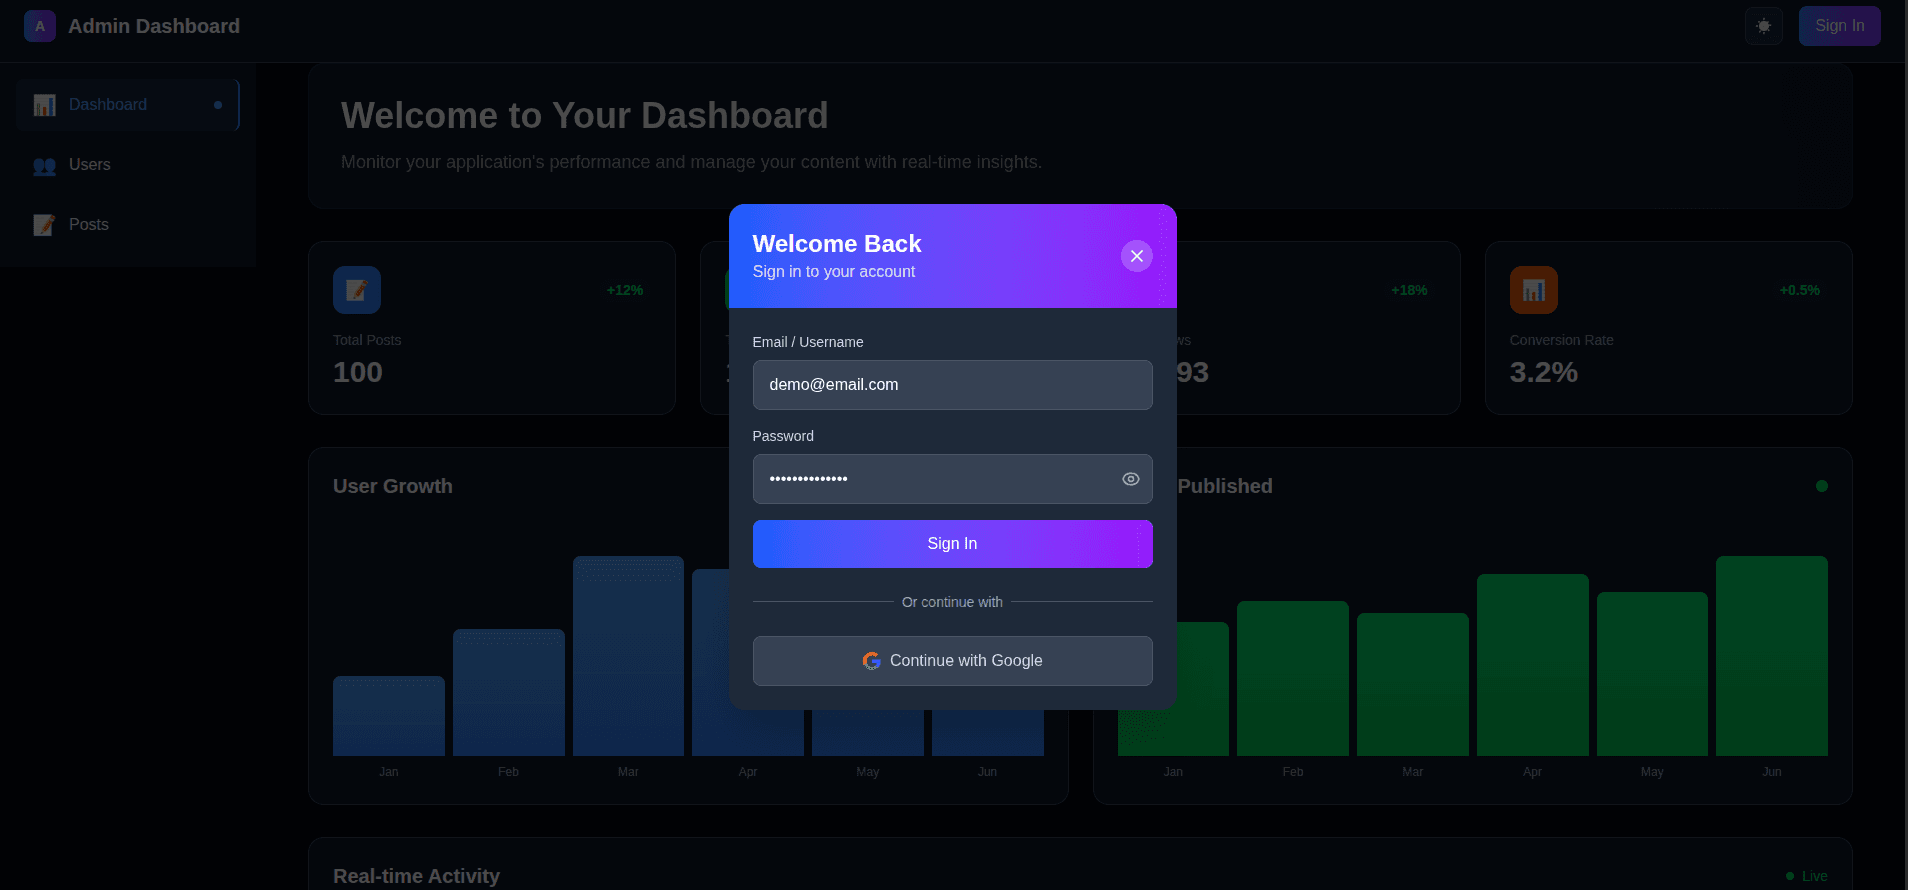Click Continue with Google button

pos(952,661)
